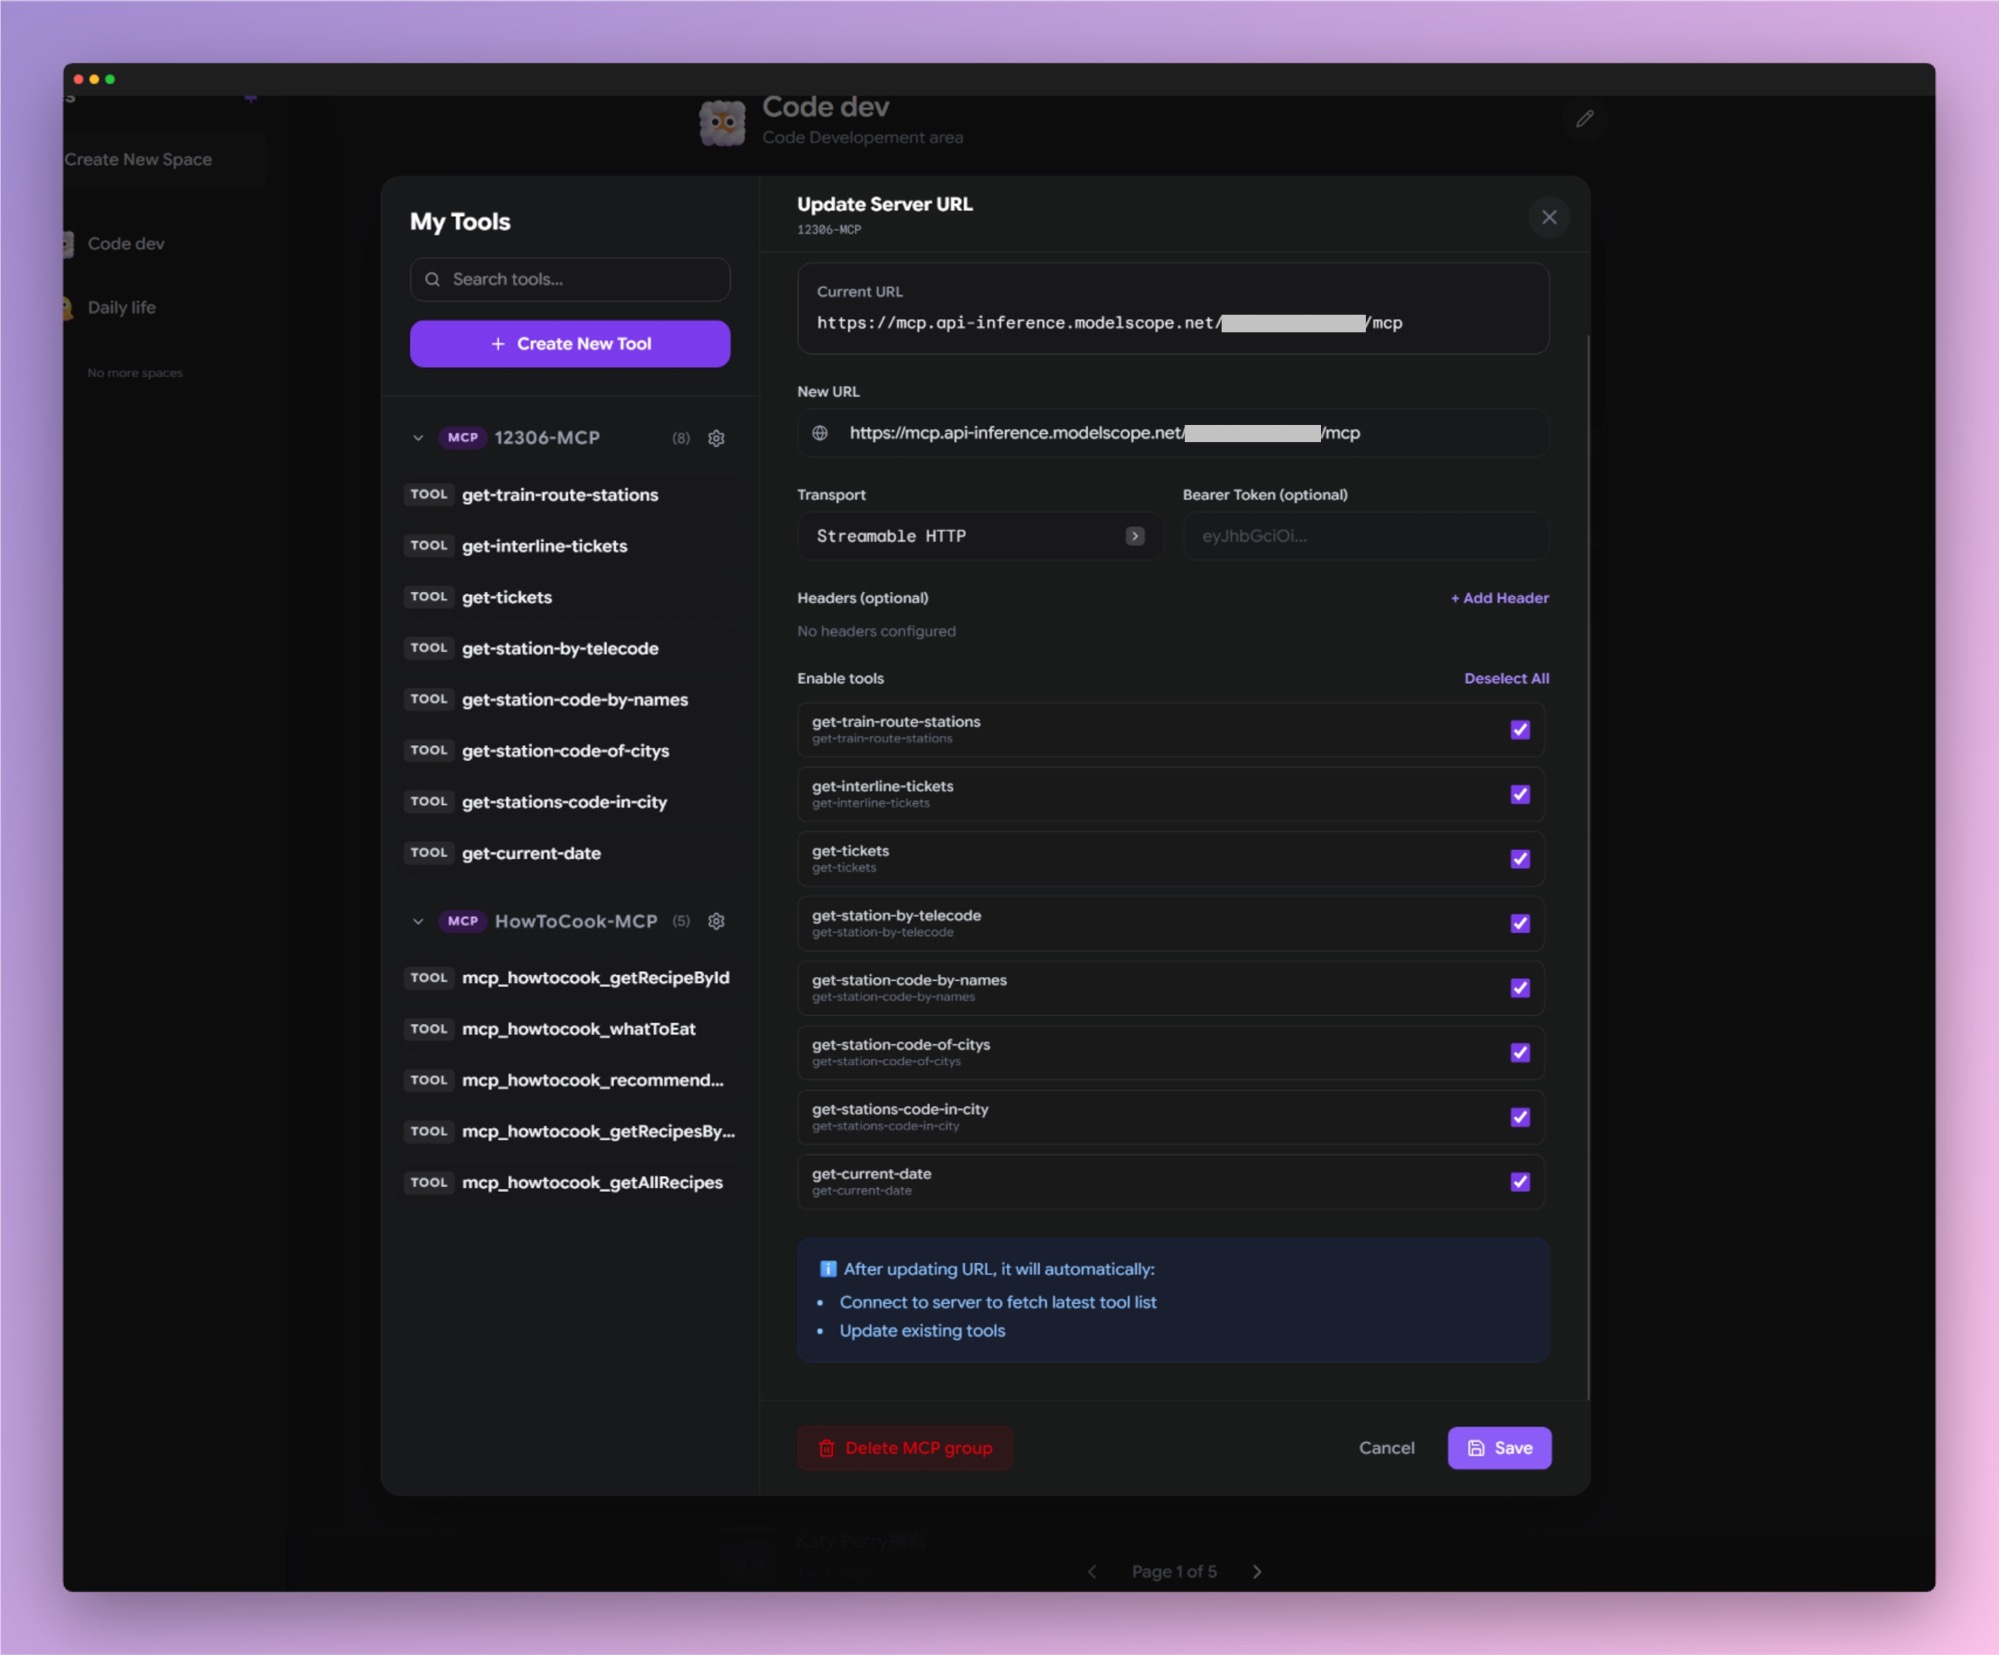Click the Bearer Token input field
1999x1655 pixels.
(1365, 536)
